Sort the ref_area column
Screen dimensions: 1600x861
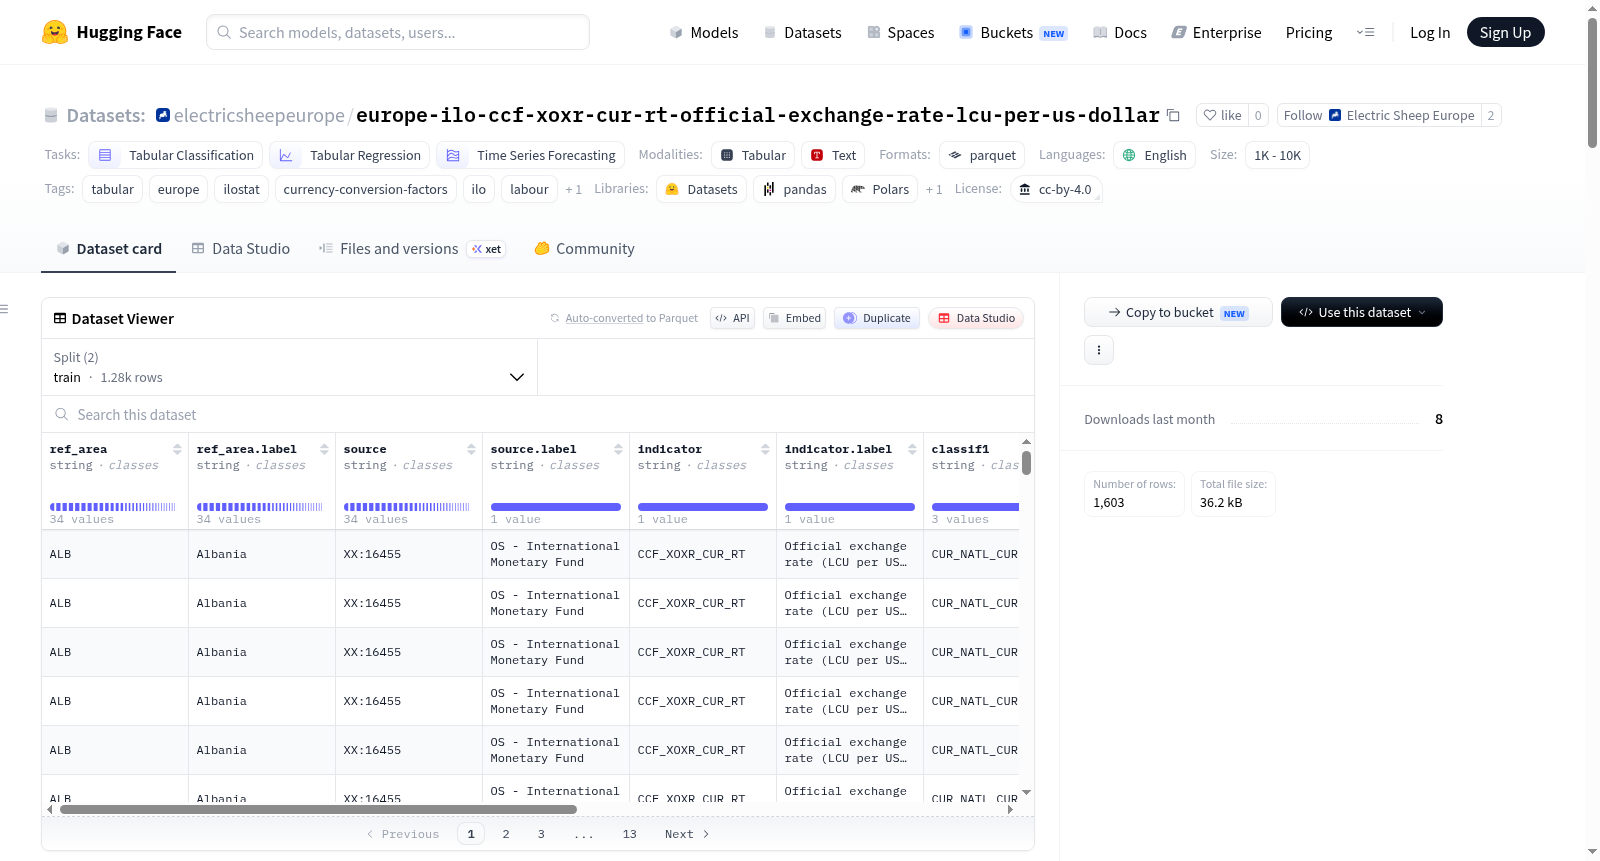tap(178, 449)
